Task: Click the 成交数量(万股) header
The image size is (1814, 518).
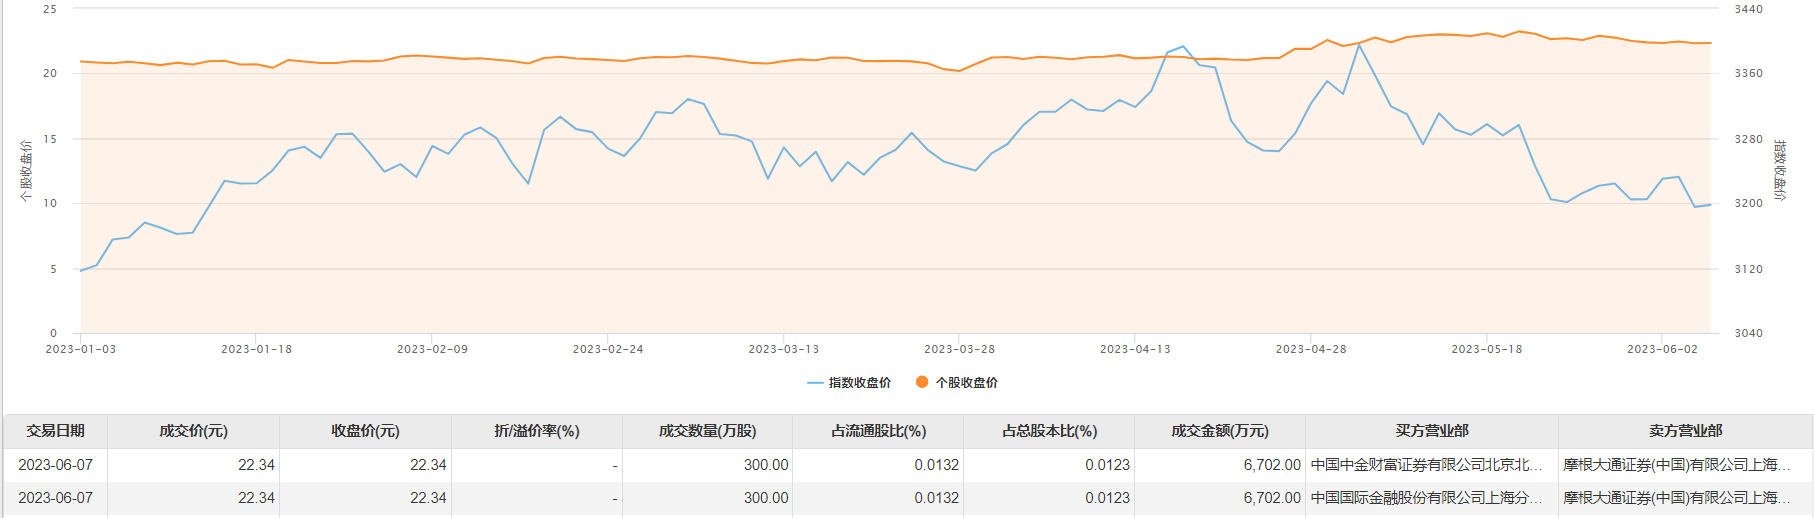Action: coord(707,431)
